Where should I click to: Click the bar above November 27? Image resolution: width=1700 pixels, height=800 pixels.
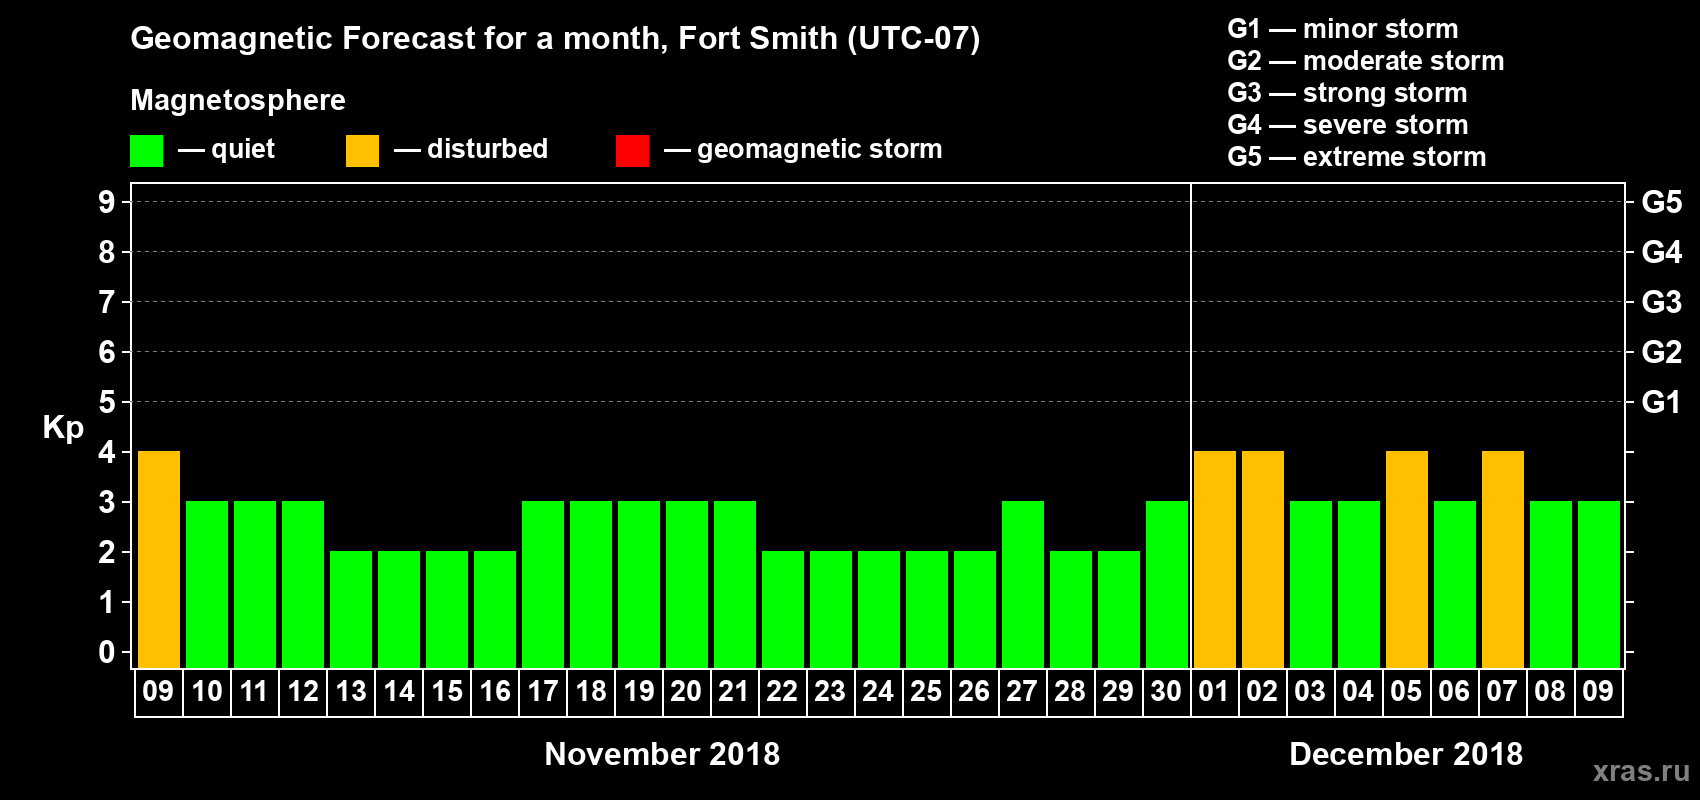(x=1023, y=584)
